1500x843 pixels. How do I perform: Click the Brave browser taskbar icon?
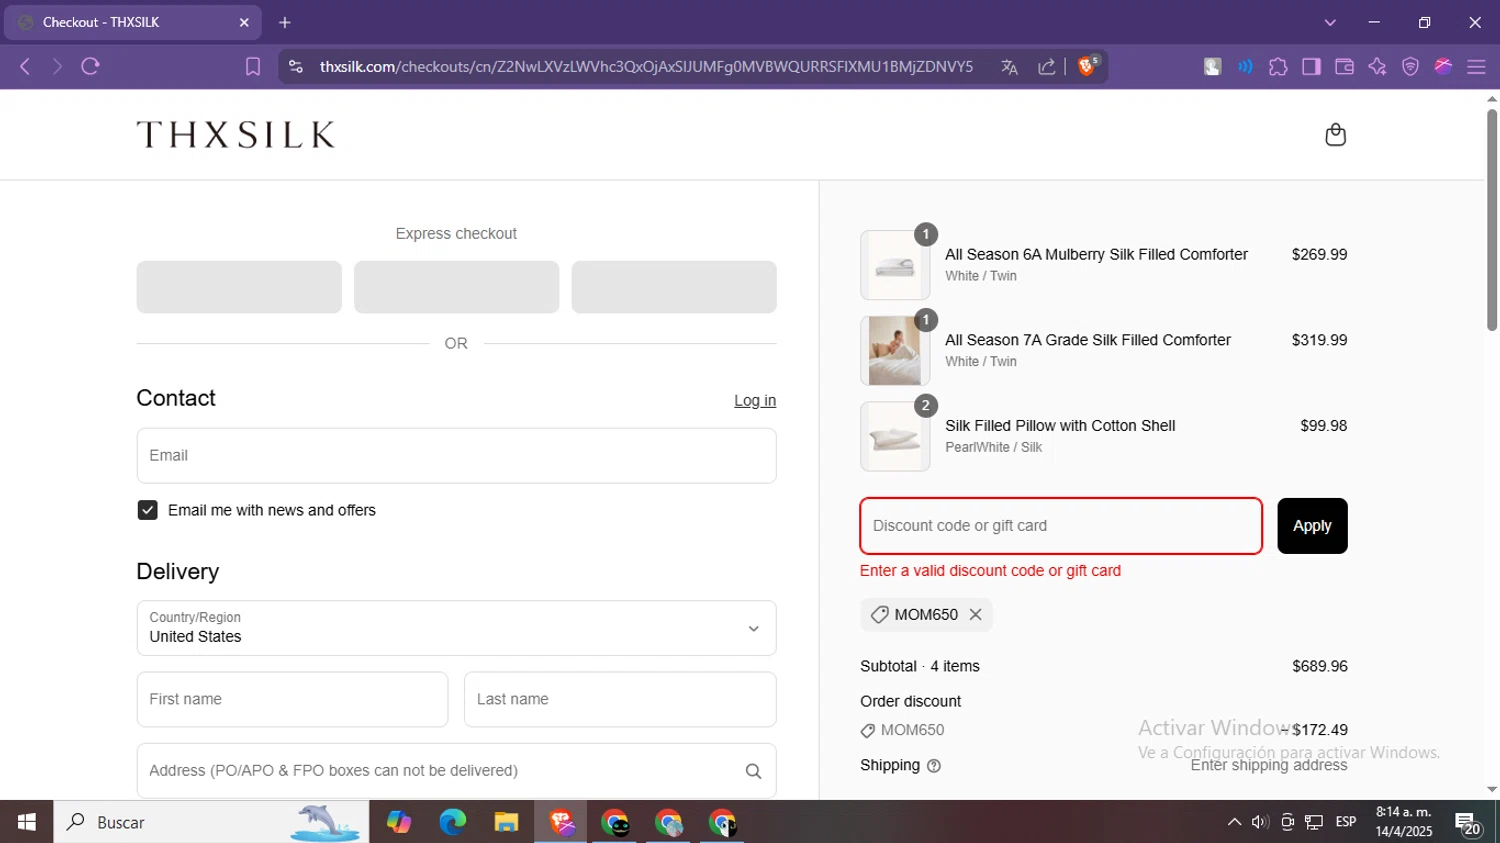tap(561, 822)
